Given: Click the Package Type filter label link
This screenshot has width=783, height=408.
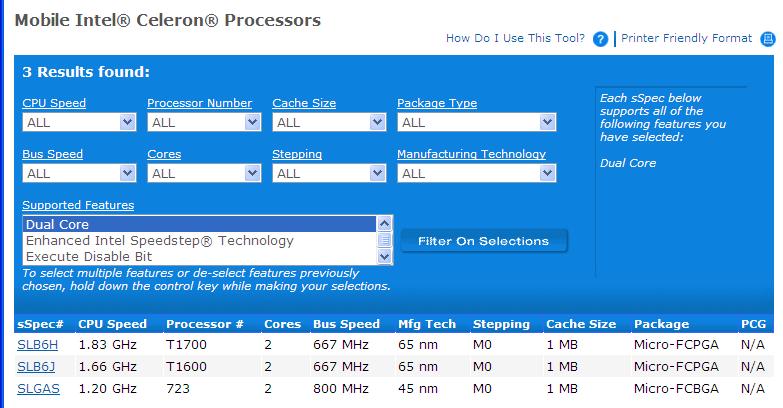Looking at the screenshot, I should pyautogui.click(x=437, y=103).
